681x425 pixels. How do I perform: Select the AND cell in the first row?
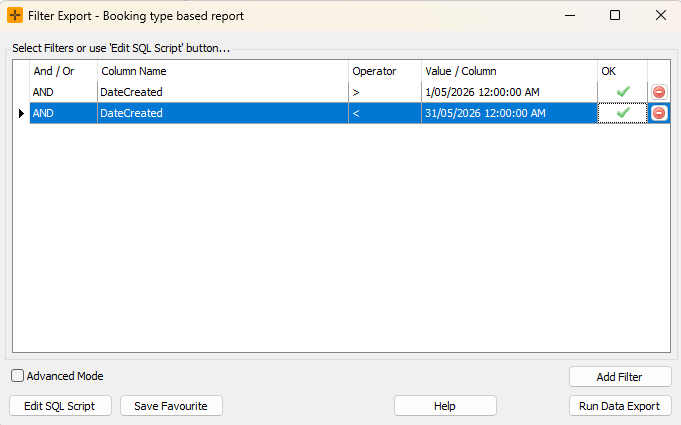[x=63, y=92]
